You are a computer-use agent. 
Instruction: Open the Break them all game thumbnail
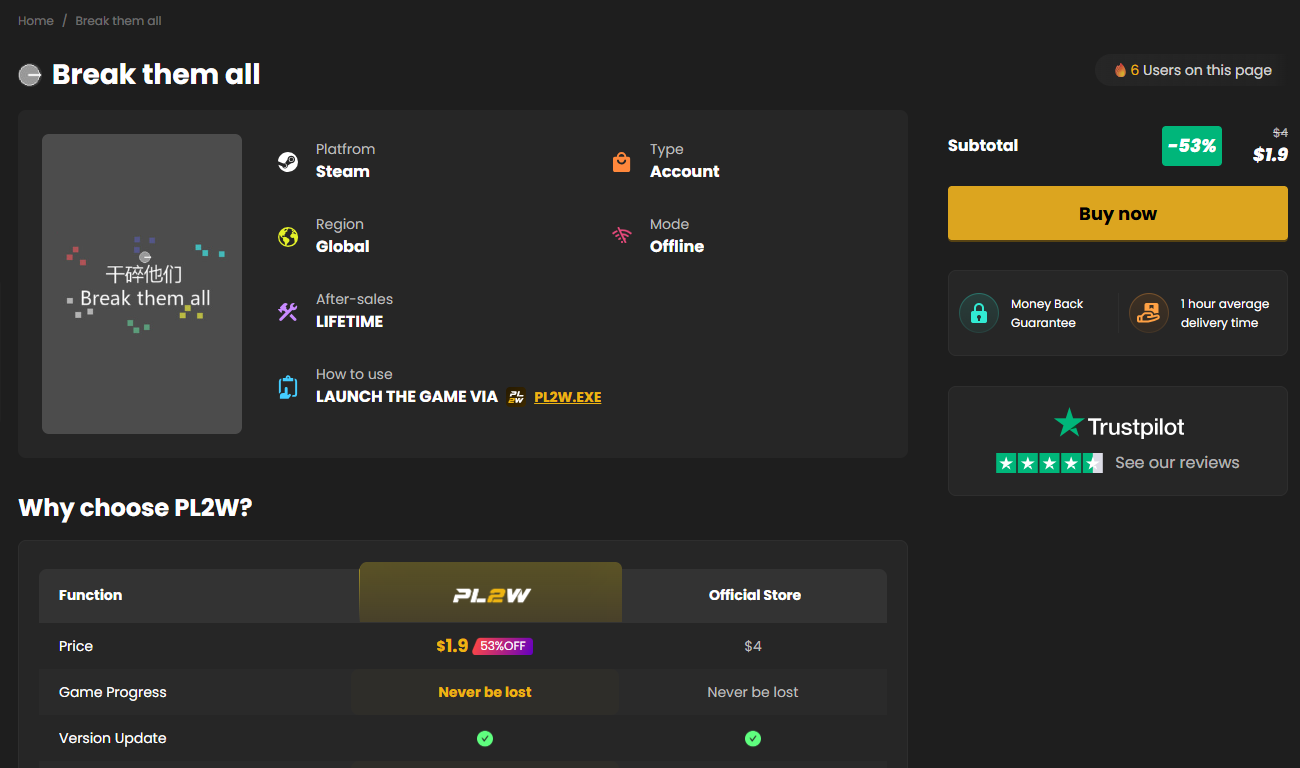[142, 284]
